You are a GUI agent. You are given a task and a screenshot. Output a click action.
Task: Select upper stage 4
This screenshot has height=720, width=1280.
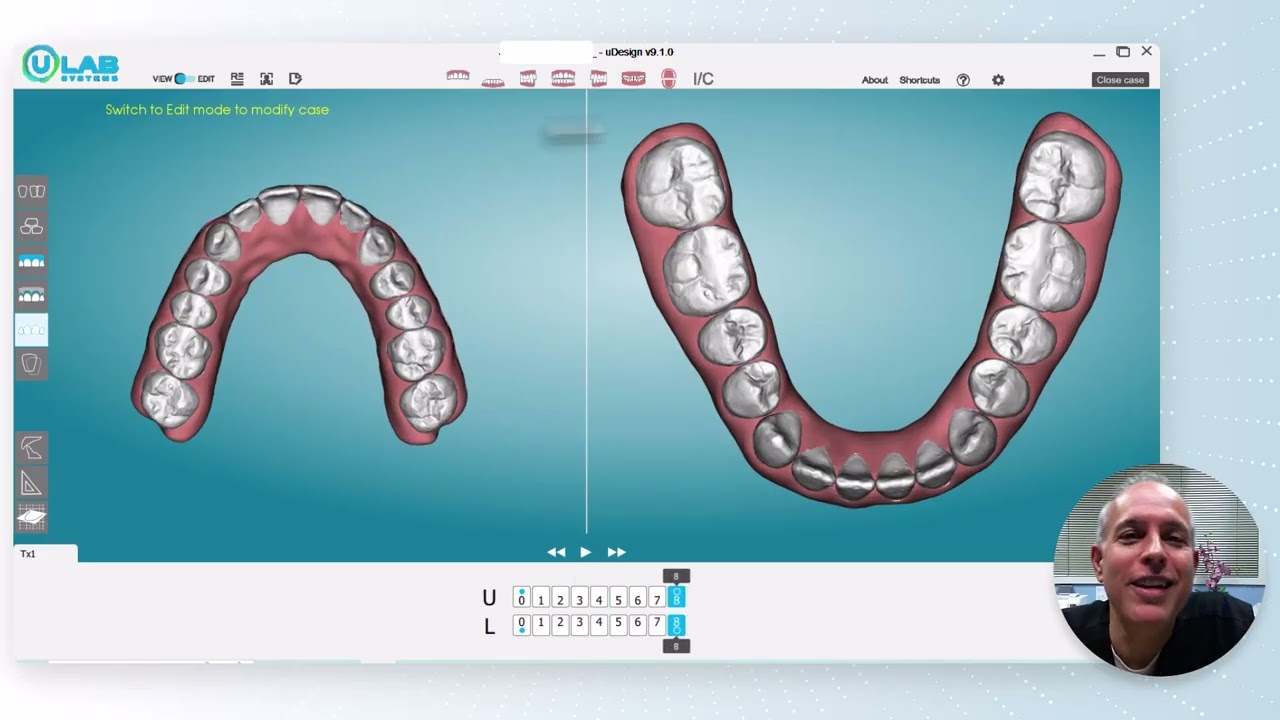tap(599, 598)
